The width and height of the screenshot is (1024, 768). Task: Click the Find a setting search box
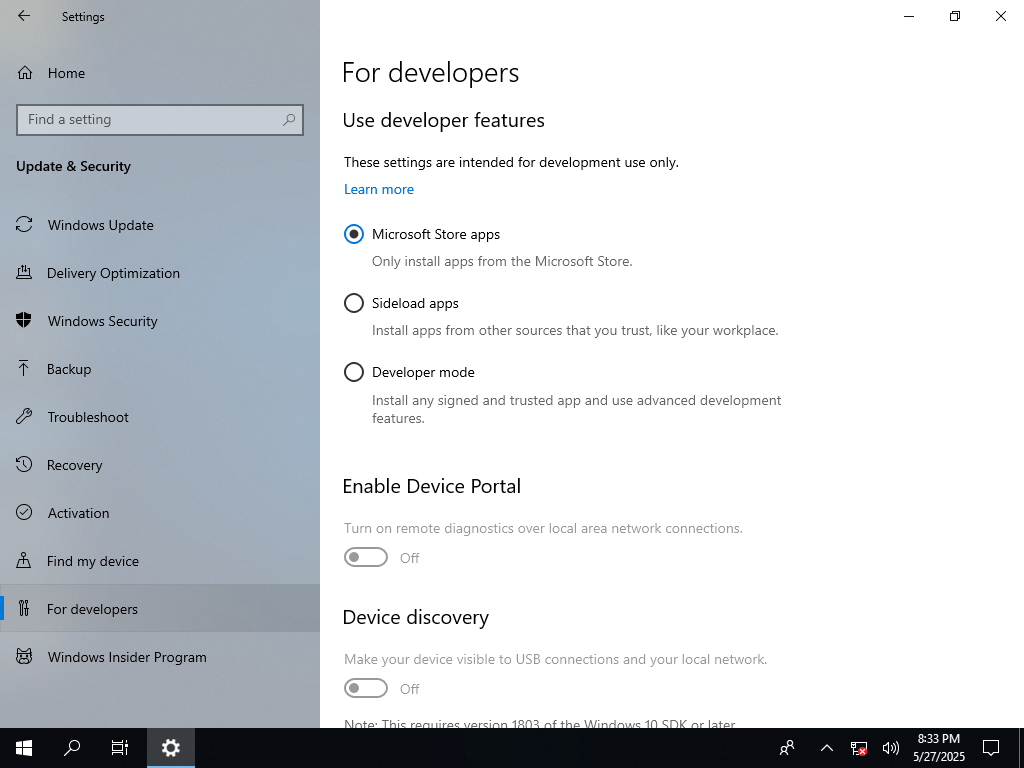[x=160, y=120]
